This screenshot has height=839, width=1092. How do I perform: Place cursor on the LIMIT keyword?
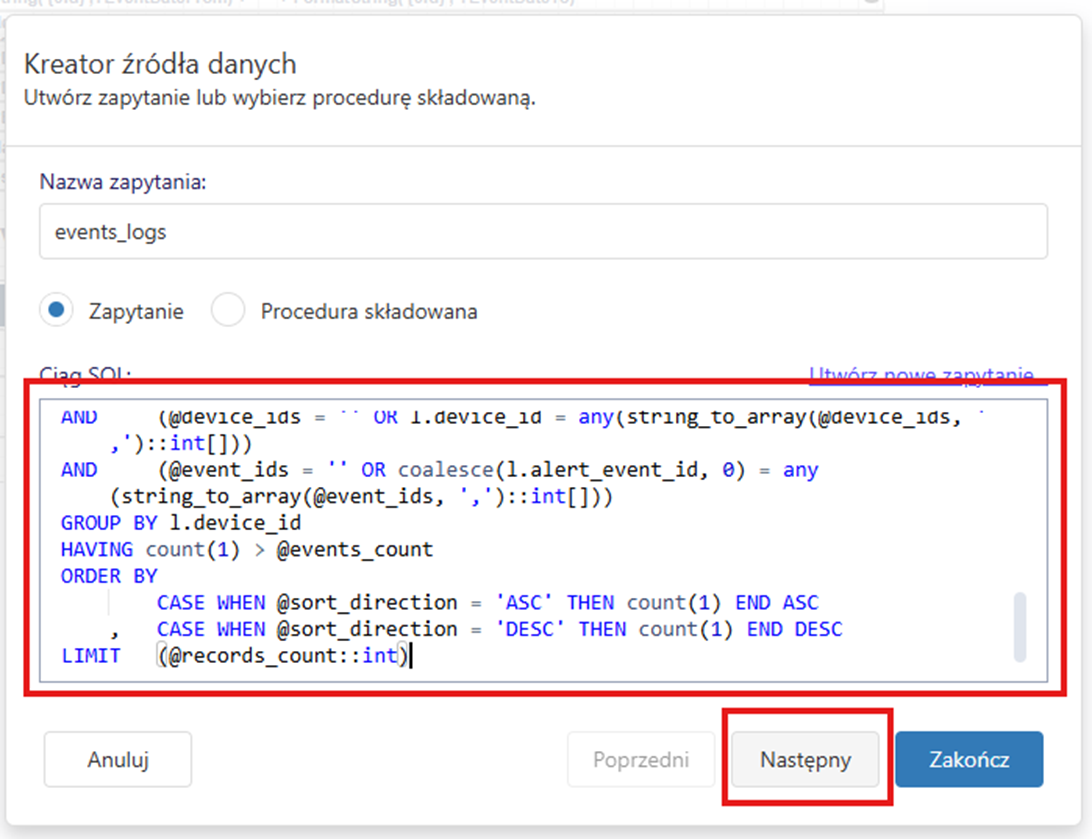click(90, 656)
